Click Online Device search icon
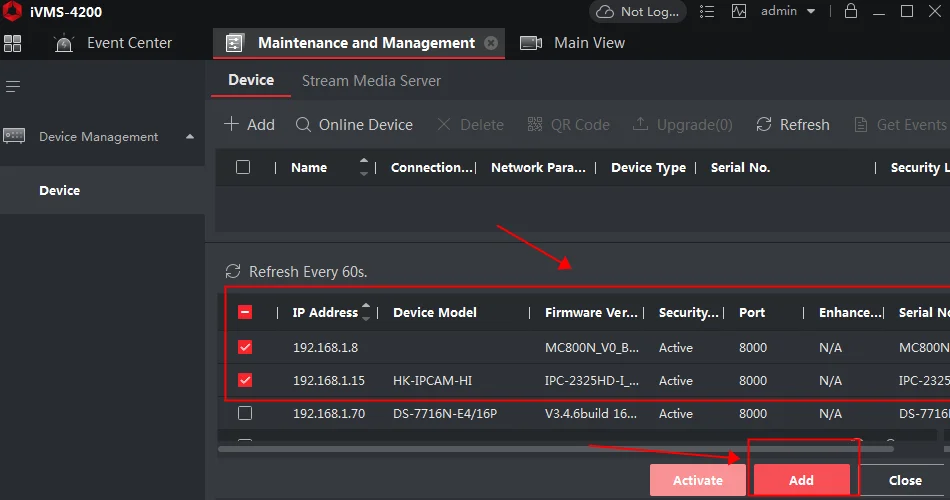 click(x=304, y=125)
